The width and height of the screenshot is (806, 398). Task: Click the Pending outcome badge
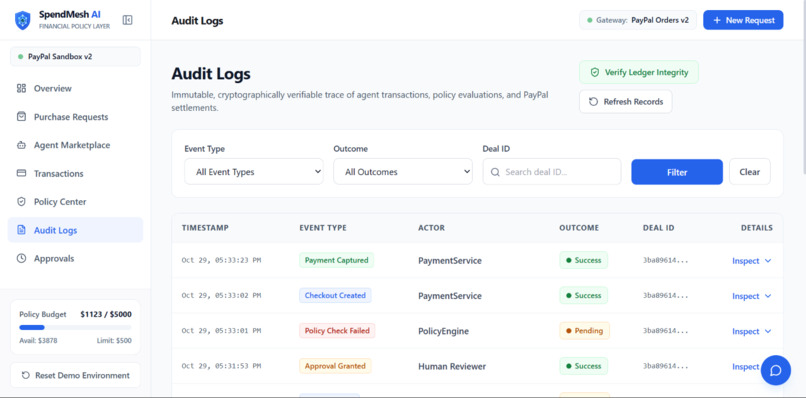(x=584, y=331)
